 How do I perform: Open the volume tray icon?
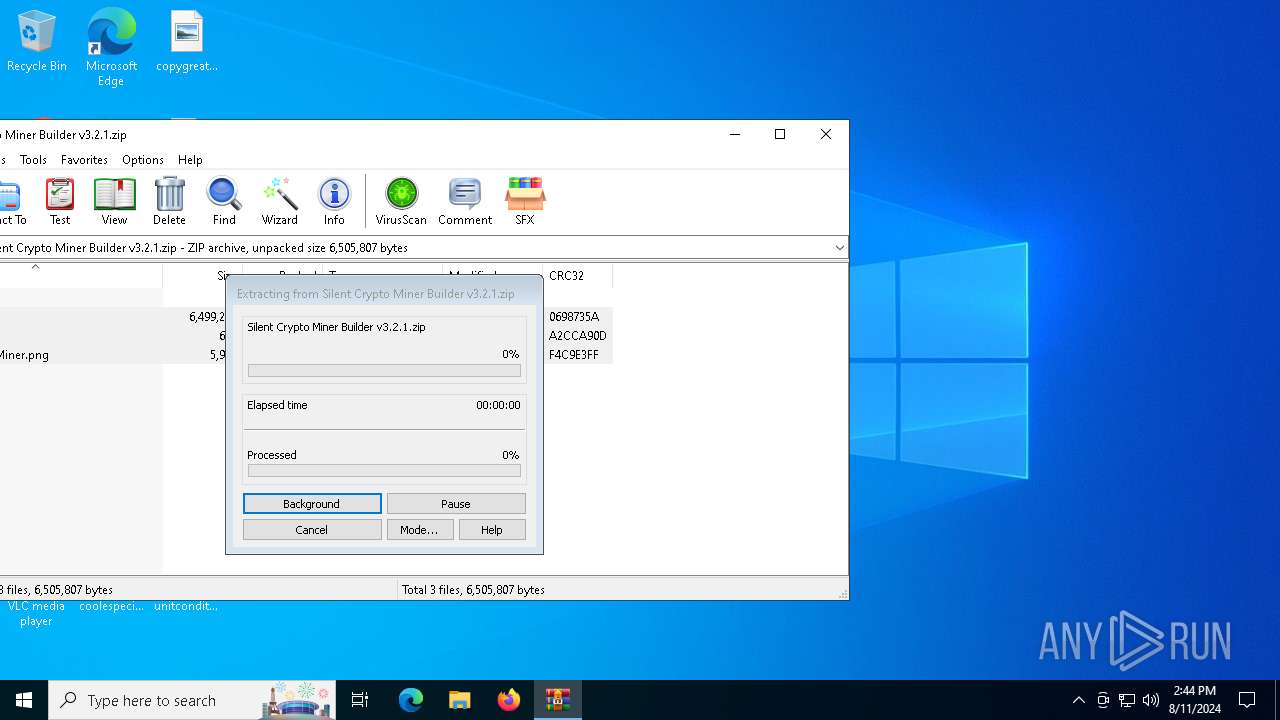tap(1151, 700)
